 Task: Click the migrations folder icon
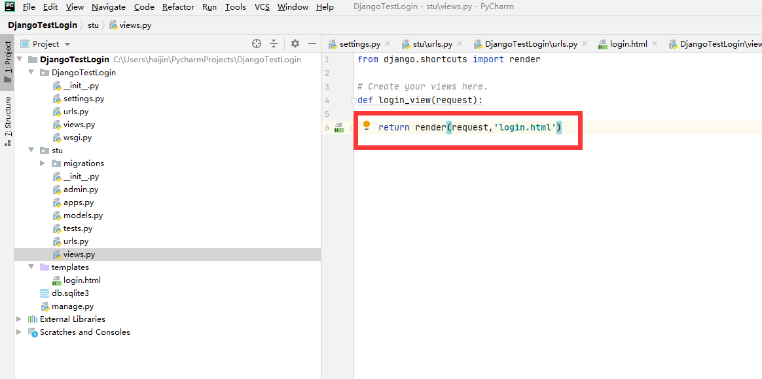click(56, 163)
